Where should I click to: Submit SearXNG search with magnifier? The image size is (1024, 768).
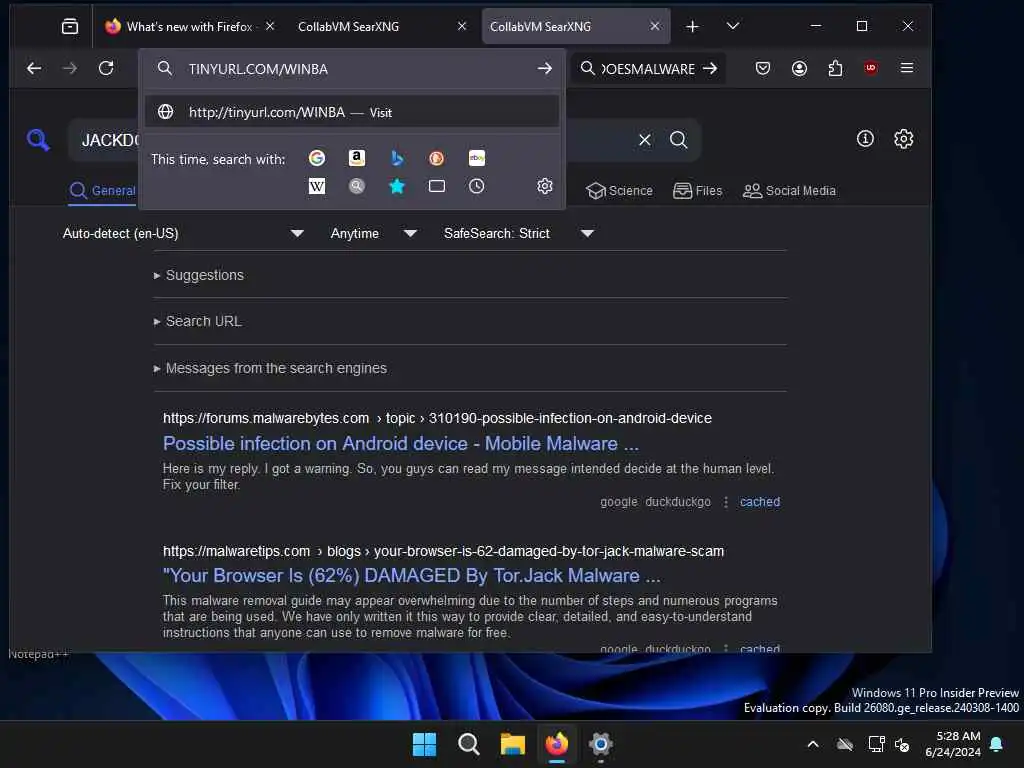click(x=679, y=140)
